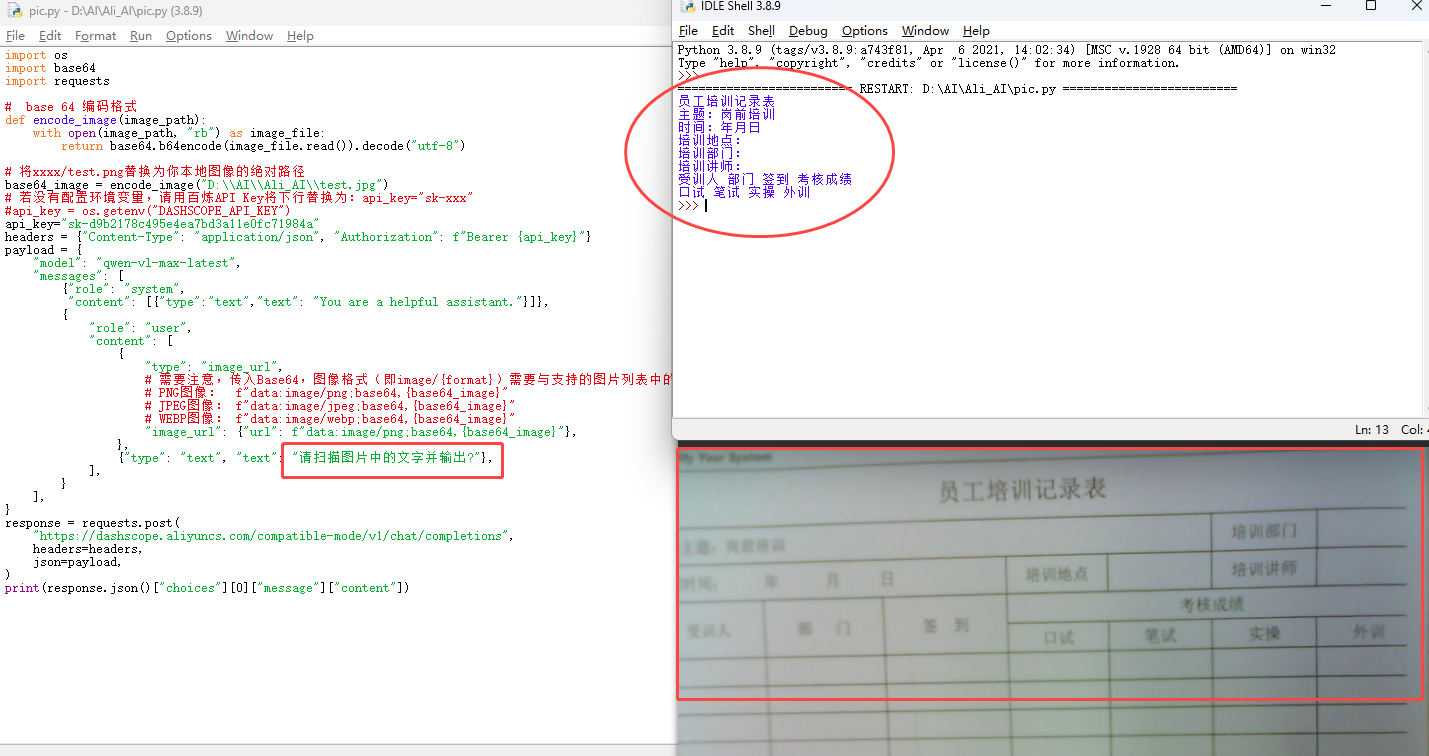
Task: Click the RESTART: D:\AI\Ali_AI\pic.py line in shell
Action: tap(957, 89)
